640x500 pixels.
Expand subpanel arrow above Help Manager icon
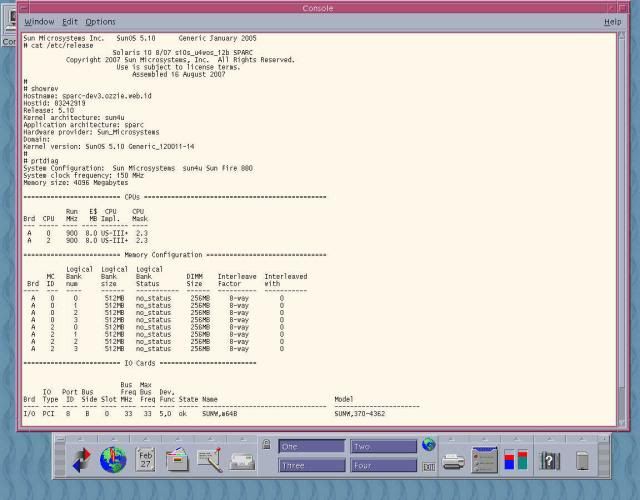tap(549, 439)
